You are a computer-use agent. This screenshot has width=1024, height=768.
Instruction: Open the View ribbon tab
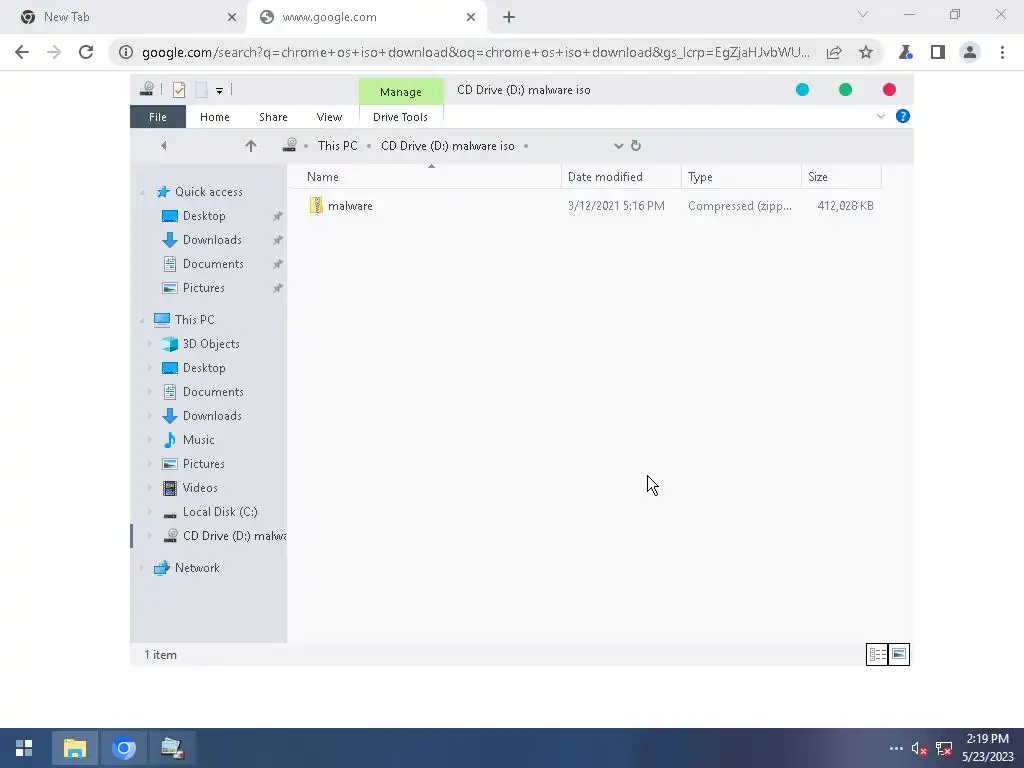329,117
